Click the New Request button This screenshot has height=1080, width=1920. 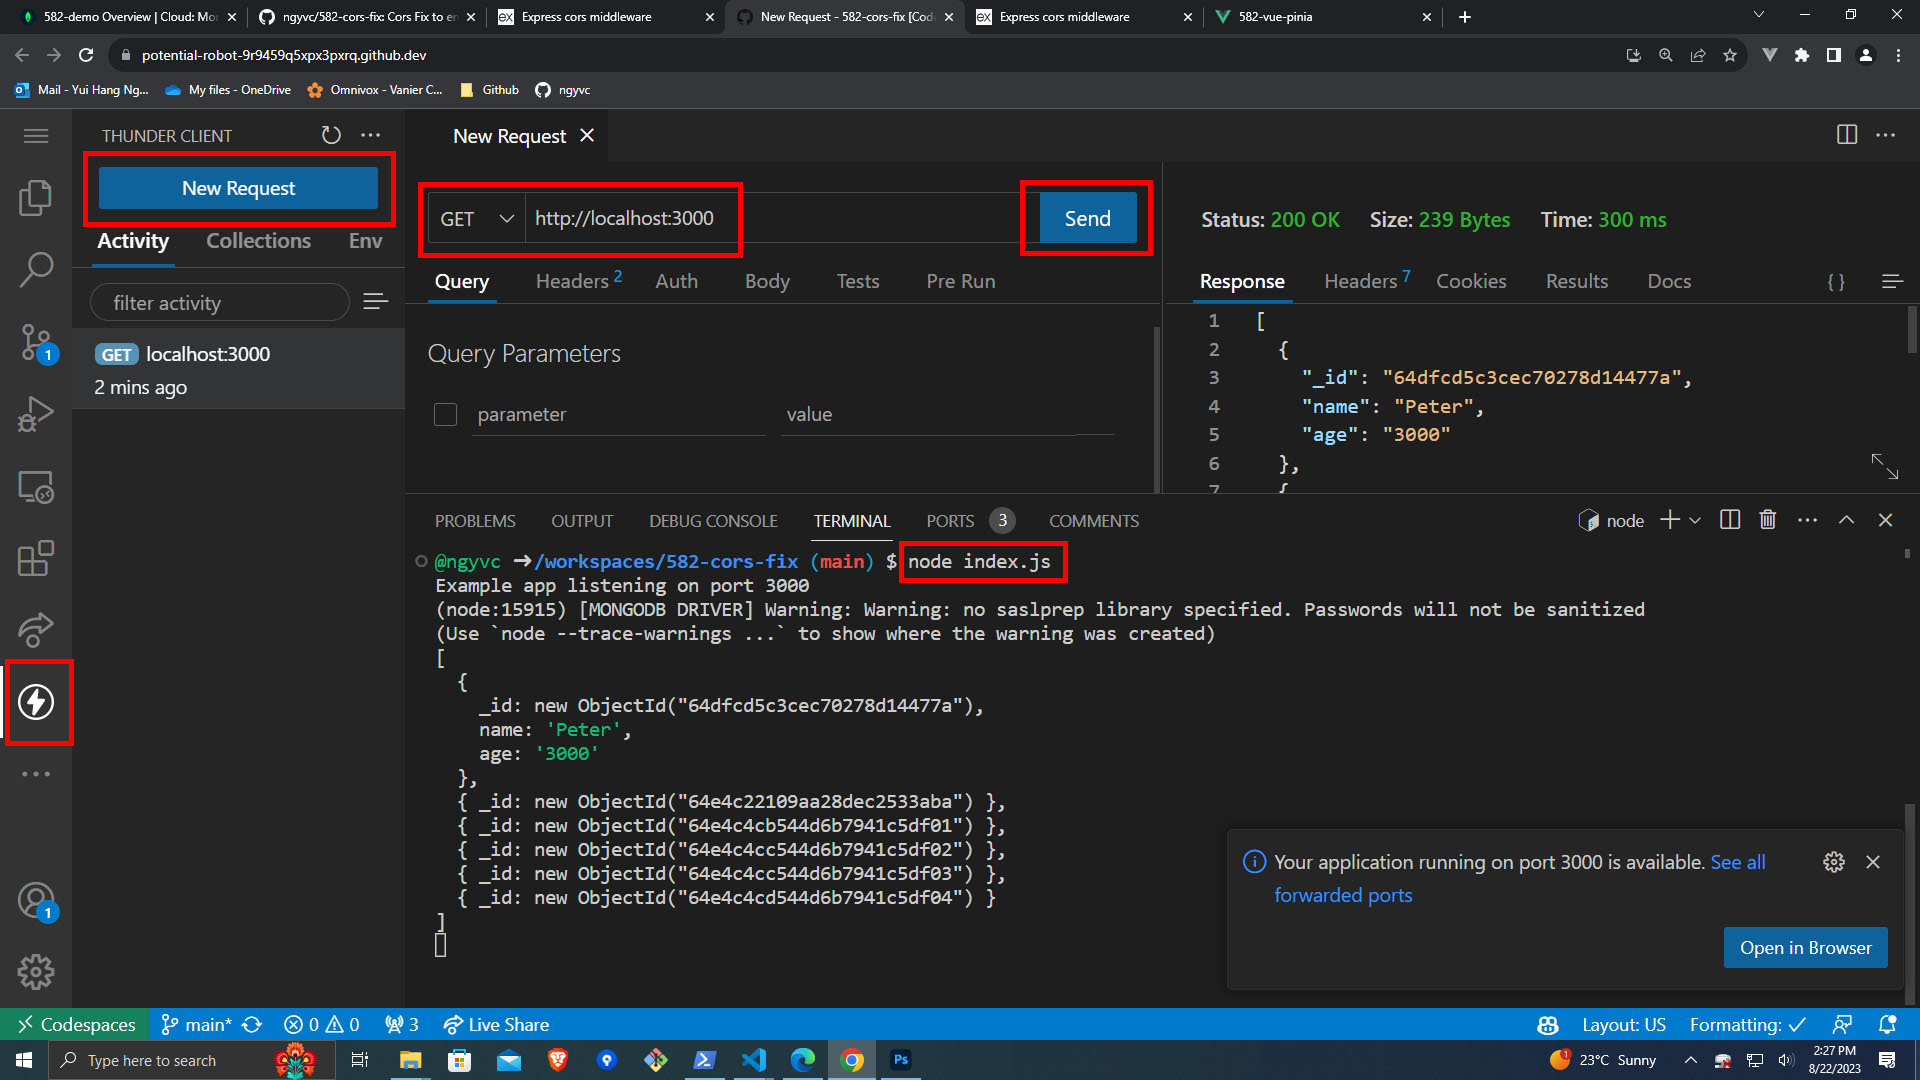(x=239, y=187)
